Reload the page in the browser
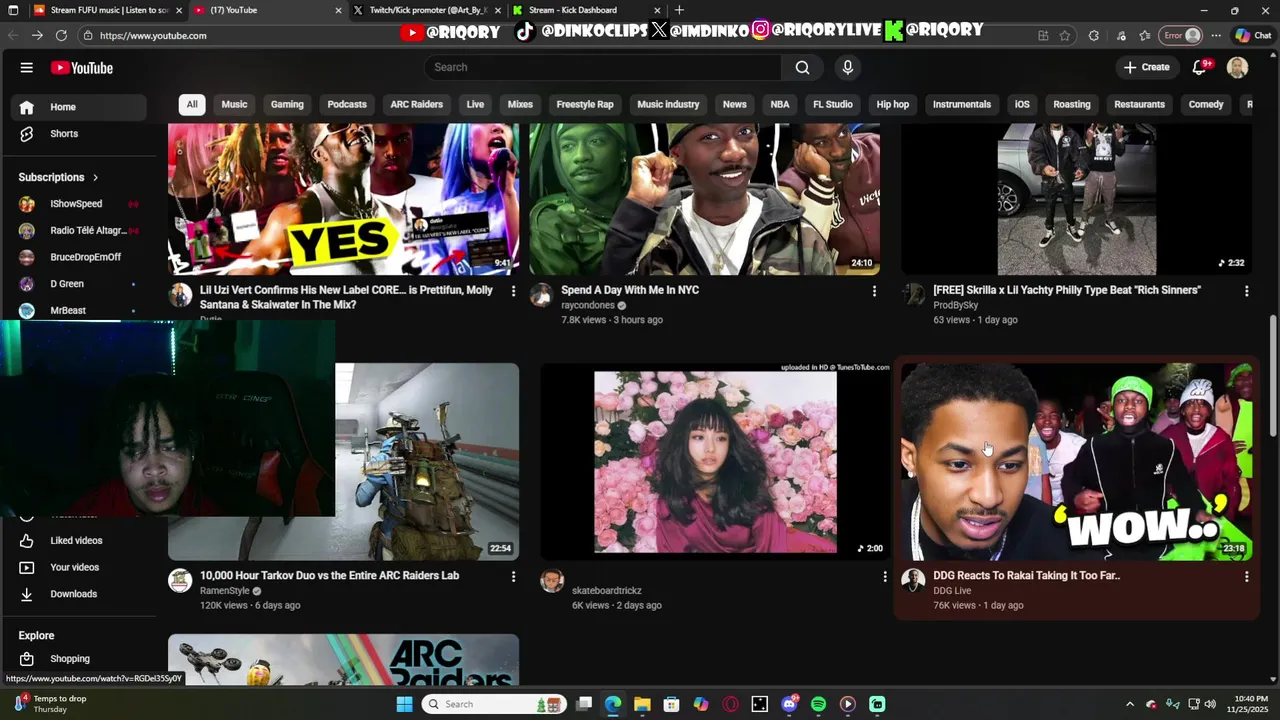 coord(61,35)
